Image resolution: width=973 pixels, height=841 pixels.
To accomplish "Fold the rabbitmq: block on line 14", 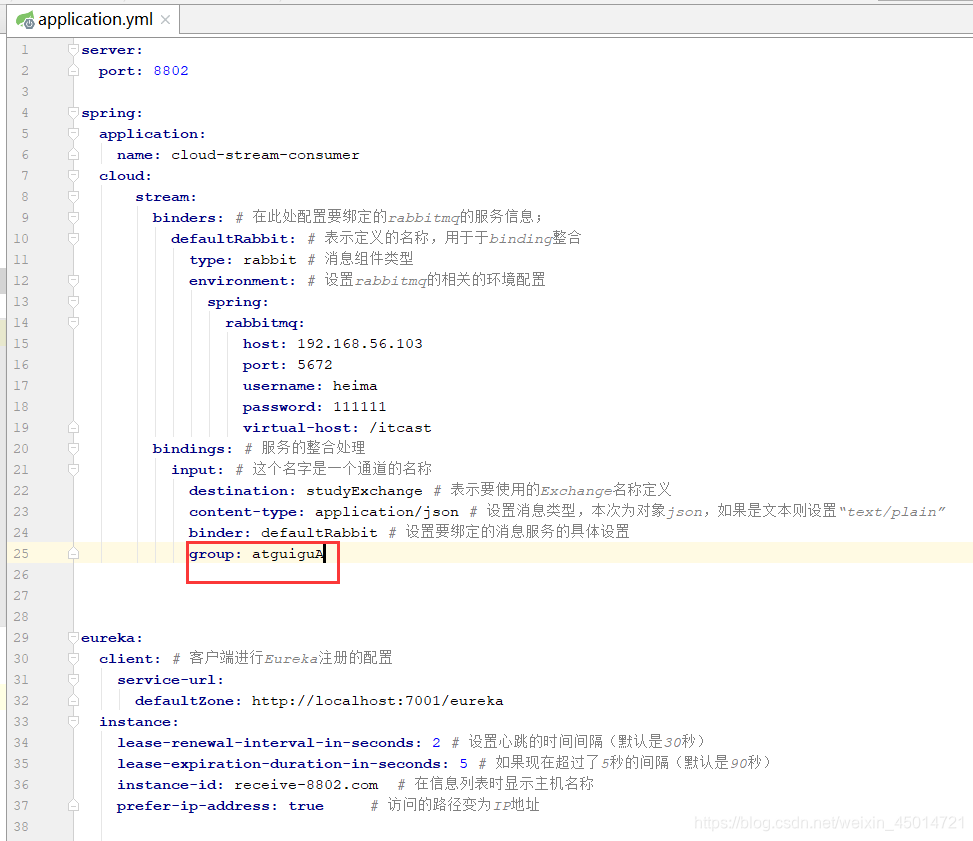I will pos(73,322).
